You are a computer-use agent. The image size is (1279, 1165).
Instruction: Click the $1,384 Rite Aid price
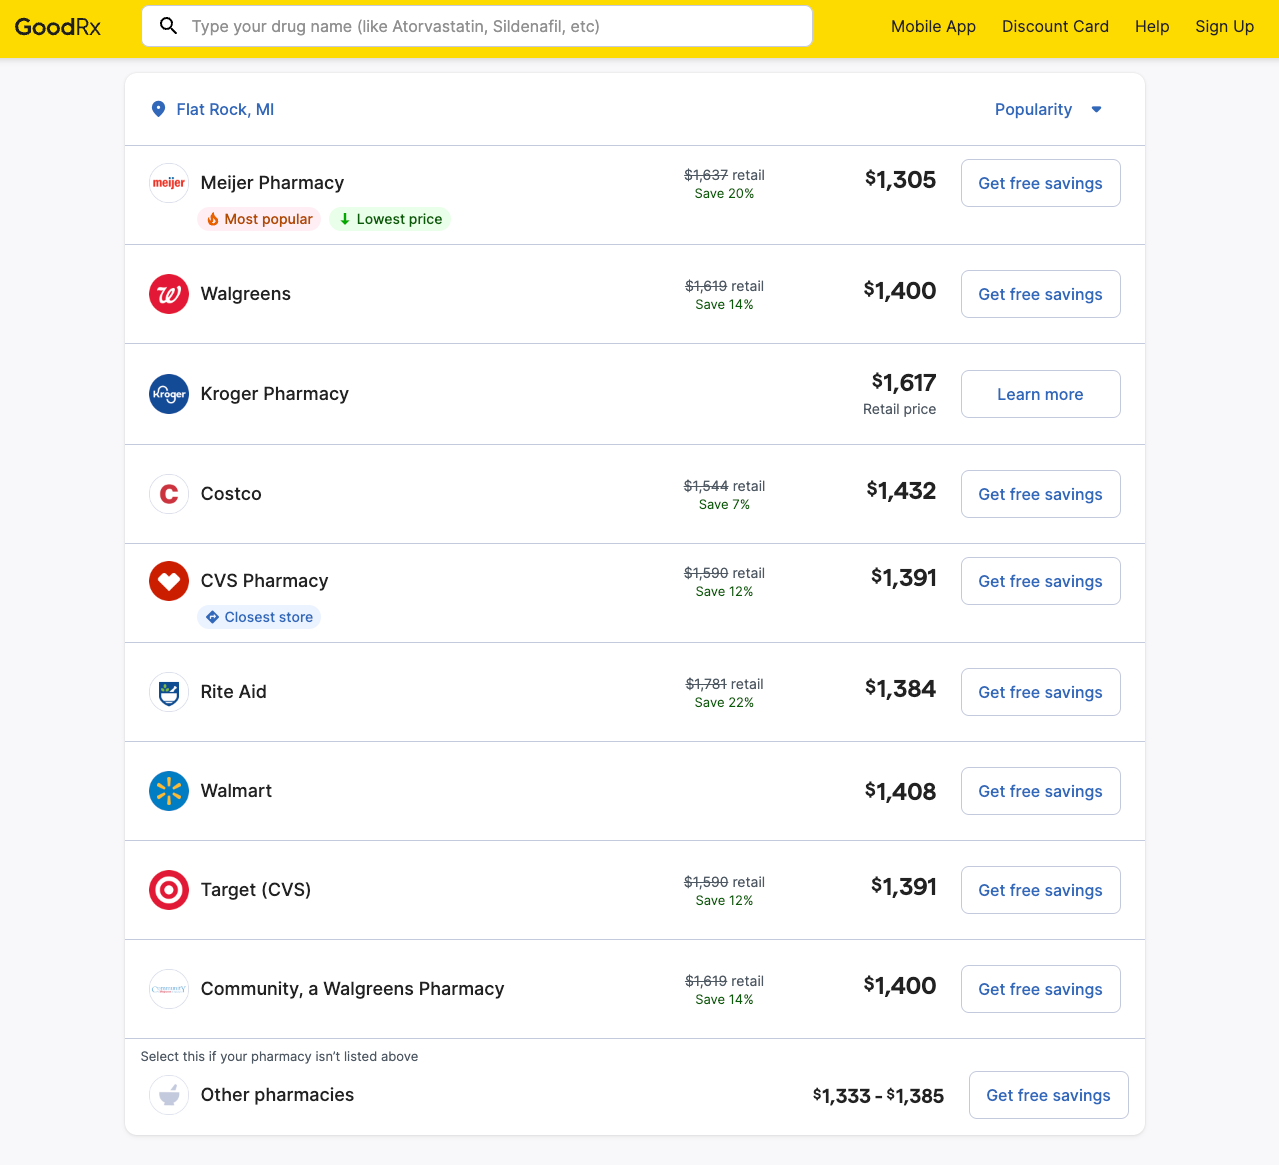[900, 689]
